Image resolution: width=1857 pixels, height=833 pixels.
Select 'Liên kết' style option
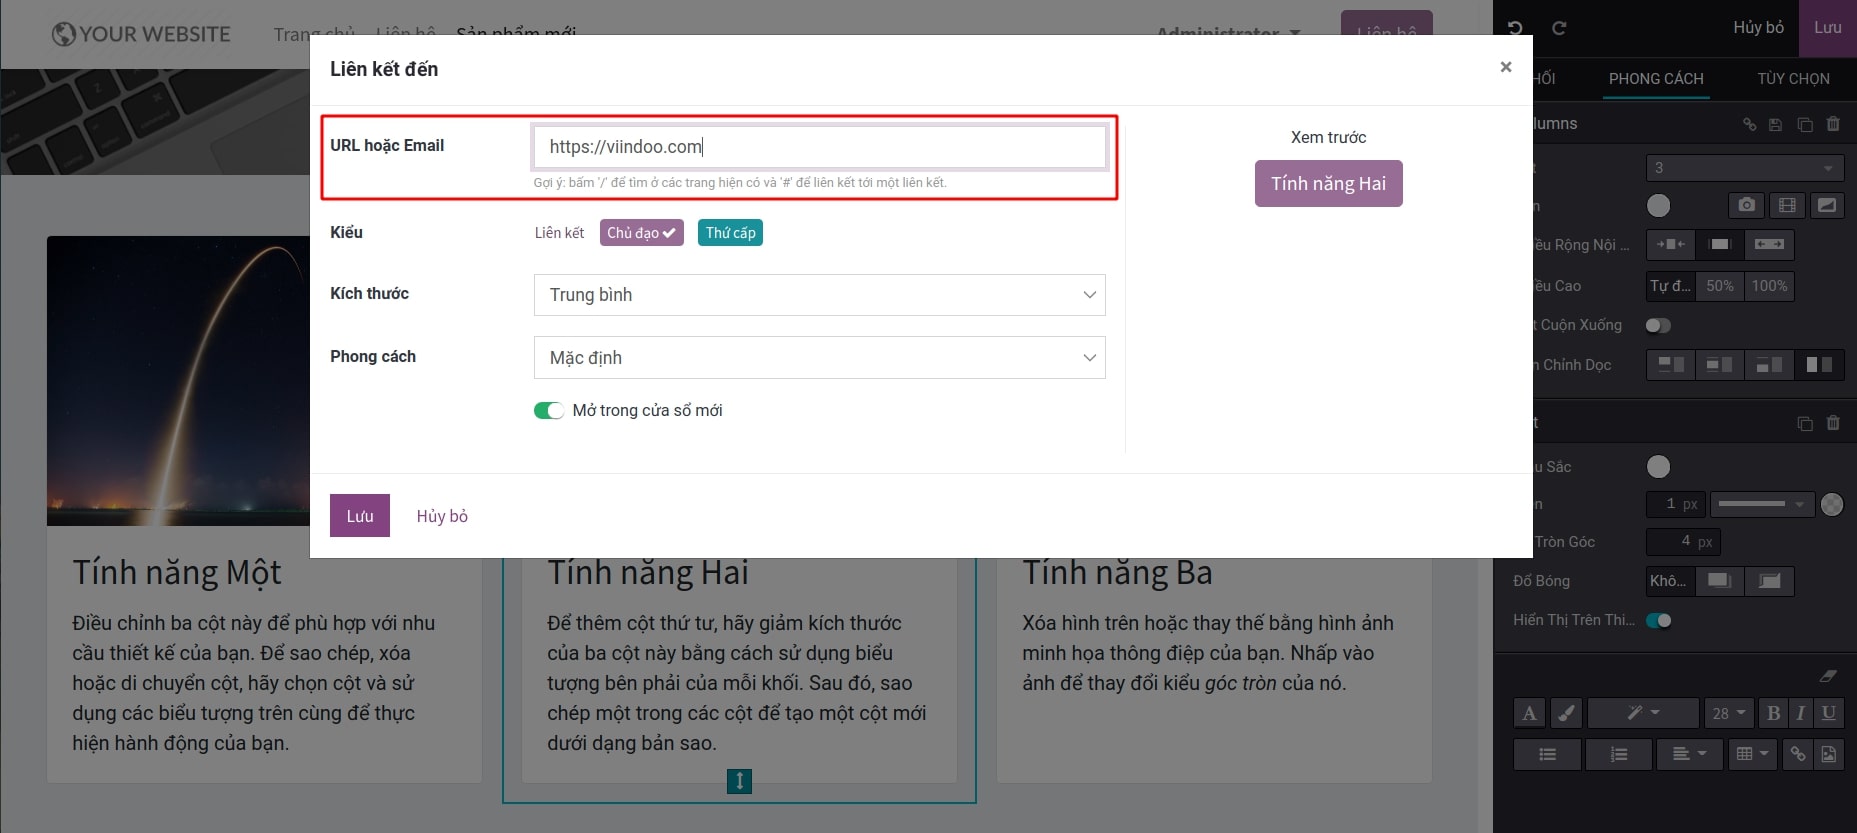pyautogui.click(x=559, y=233)
